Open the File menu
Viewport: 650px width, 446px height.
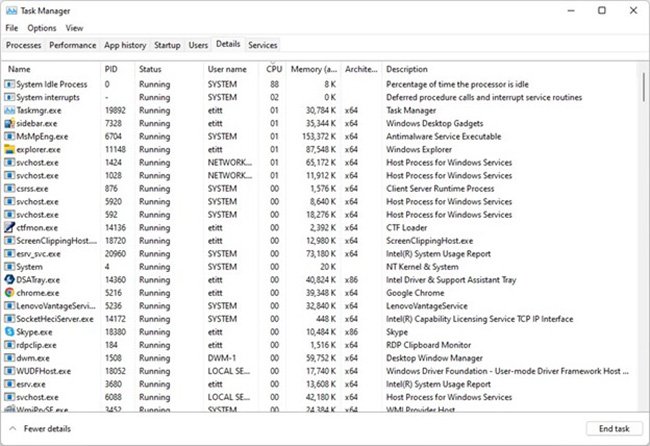tap(12, 28)
